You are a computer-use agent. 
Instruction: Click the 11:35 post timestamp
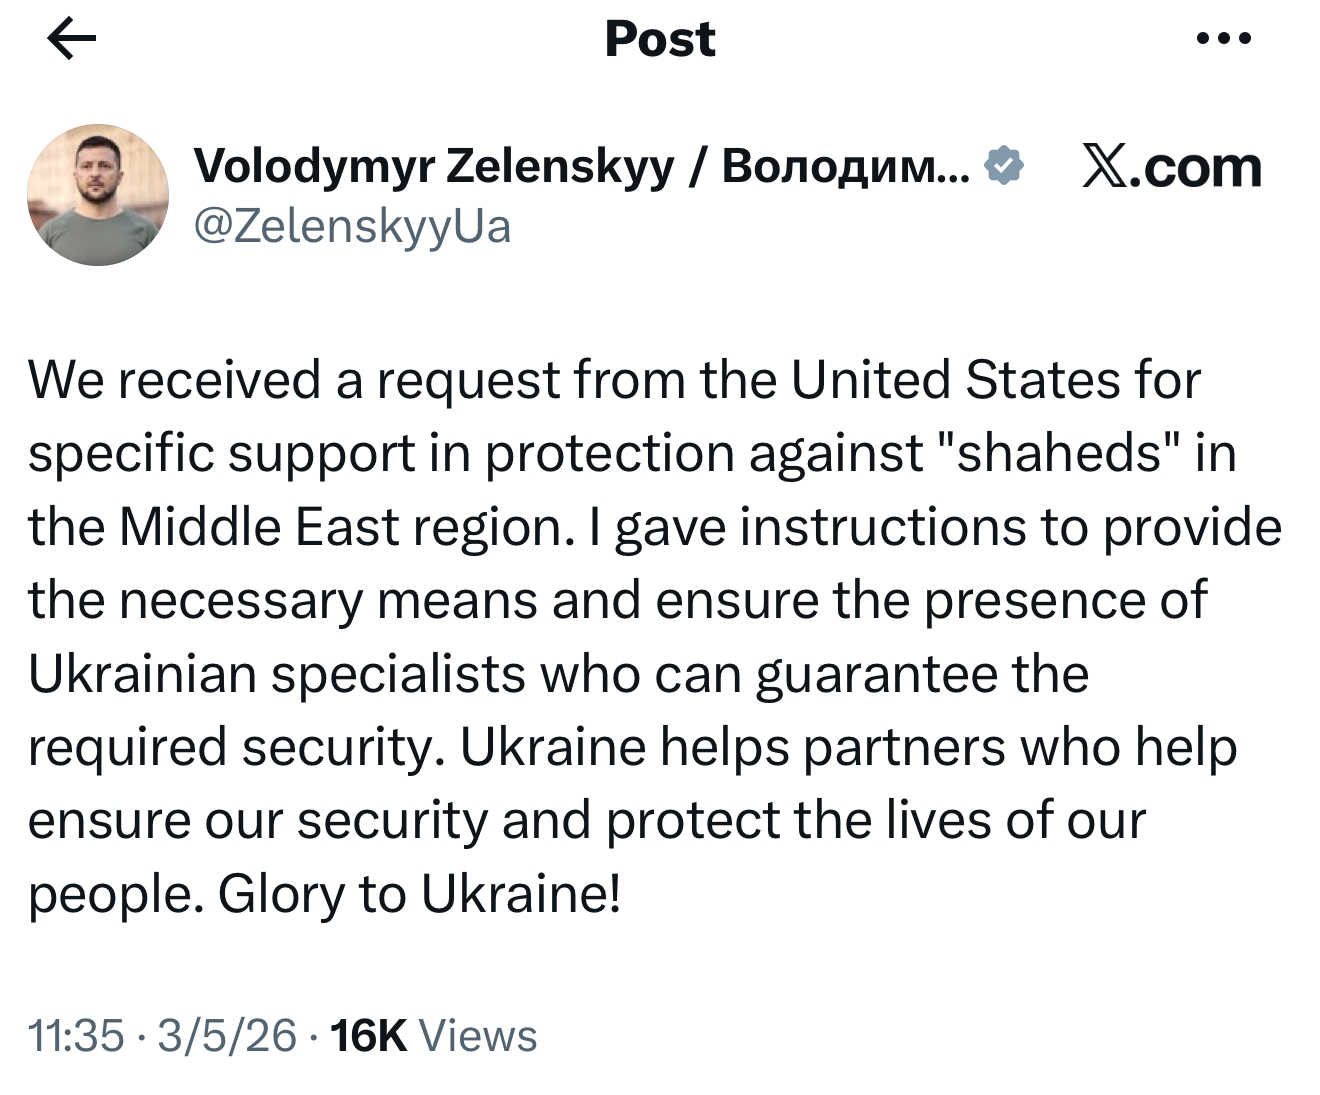click(x=76, y=1036)
